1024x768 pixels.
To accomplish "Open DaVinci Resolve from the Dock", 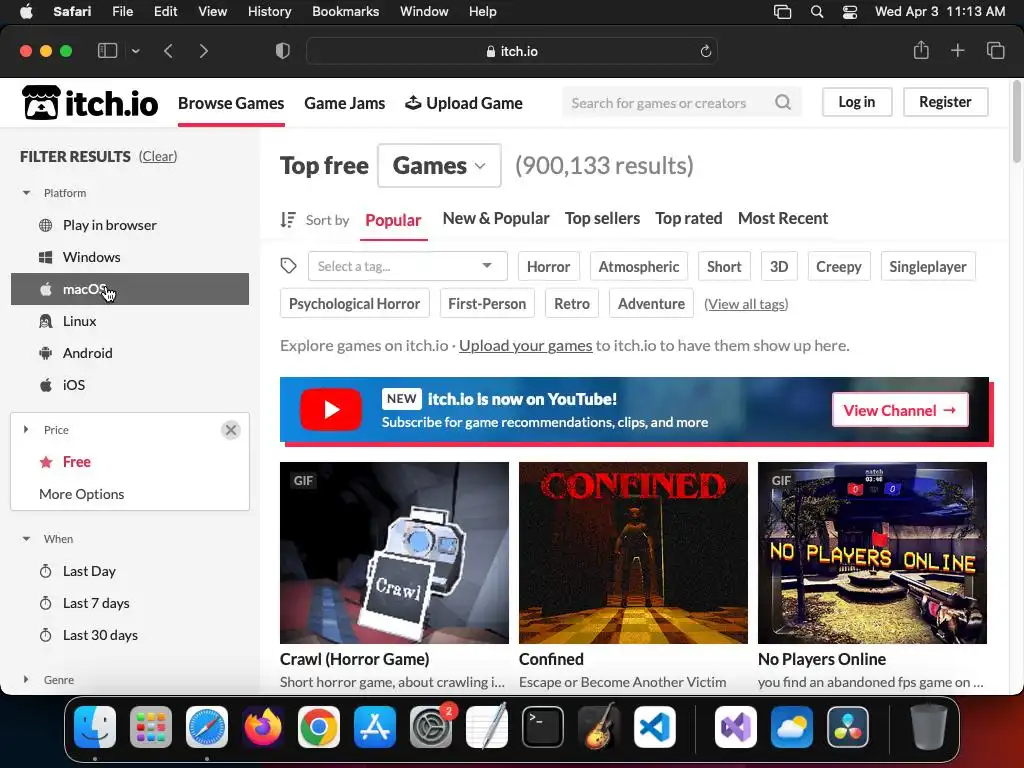I will coord(848,727).
